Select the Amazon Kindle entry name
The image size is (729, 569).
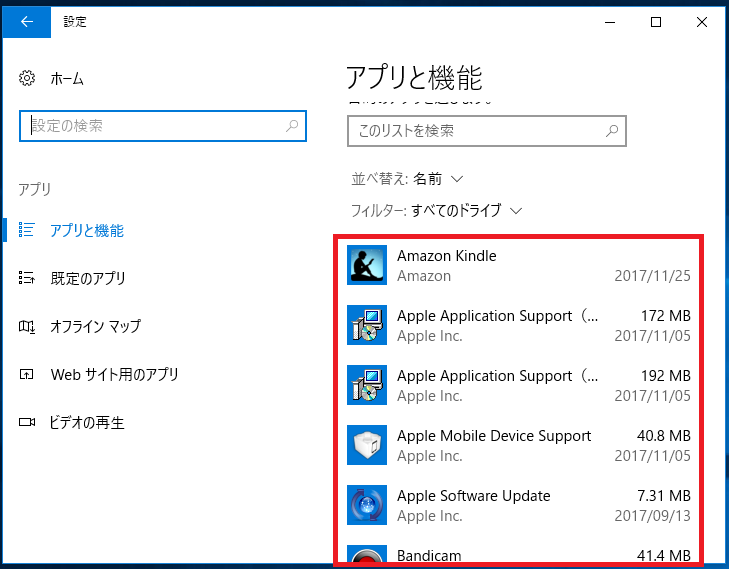(x=446, y=256)
